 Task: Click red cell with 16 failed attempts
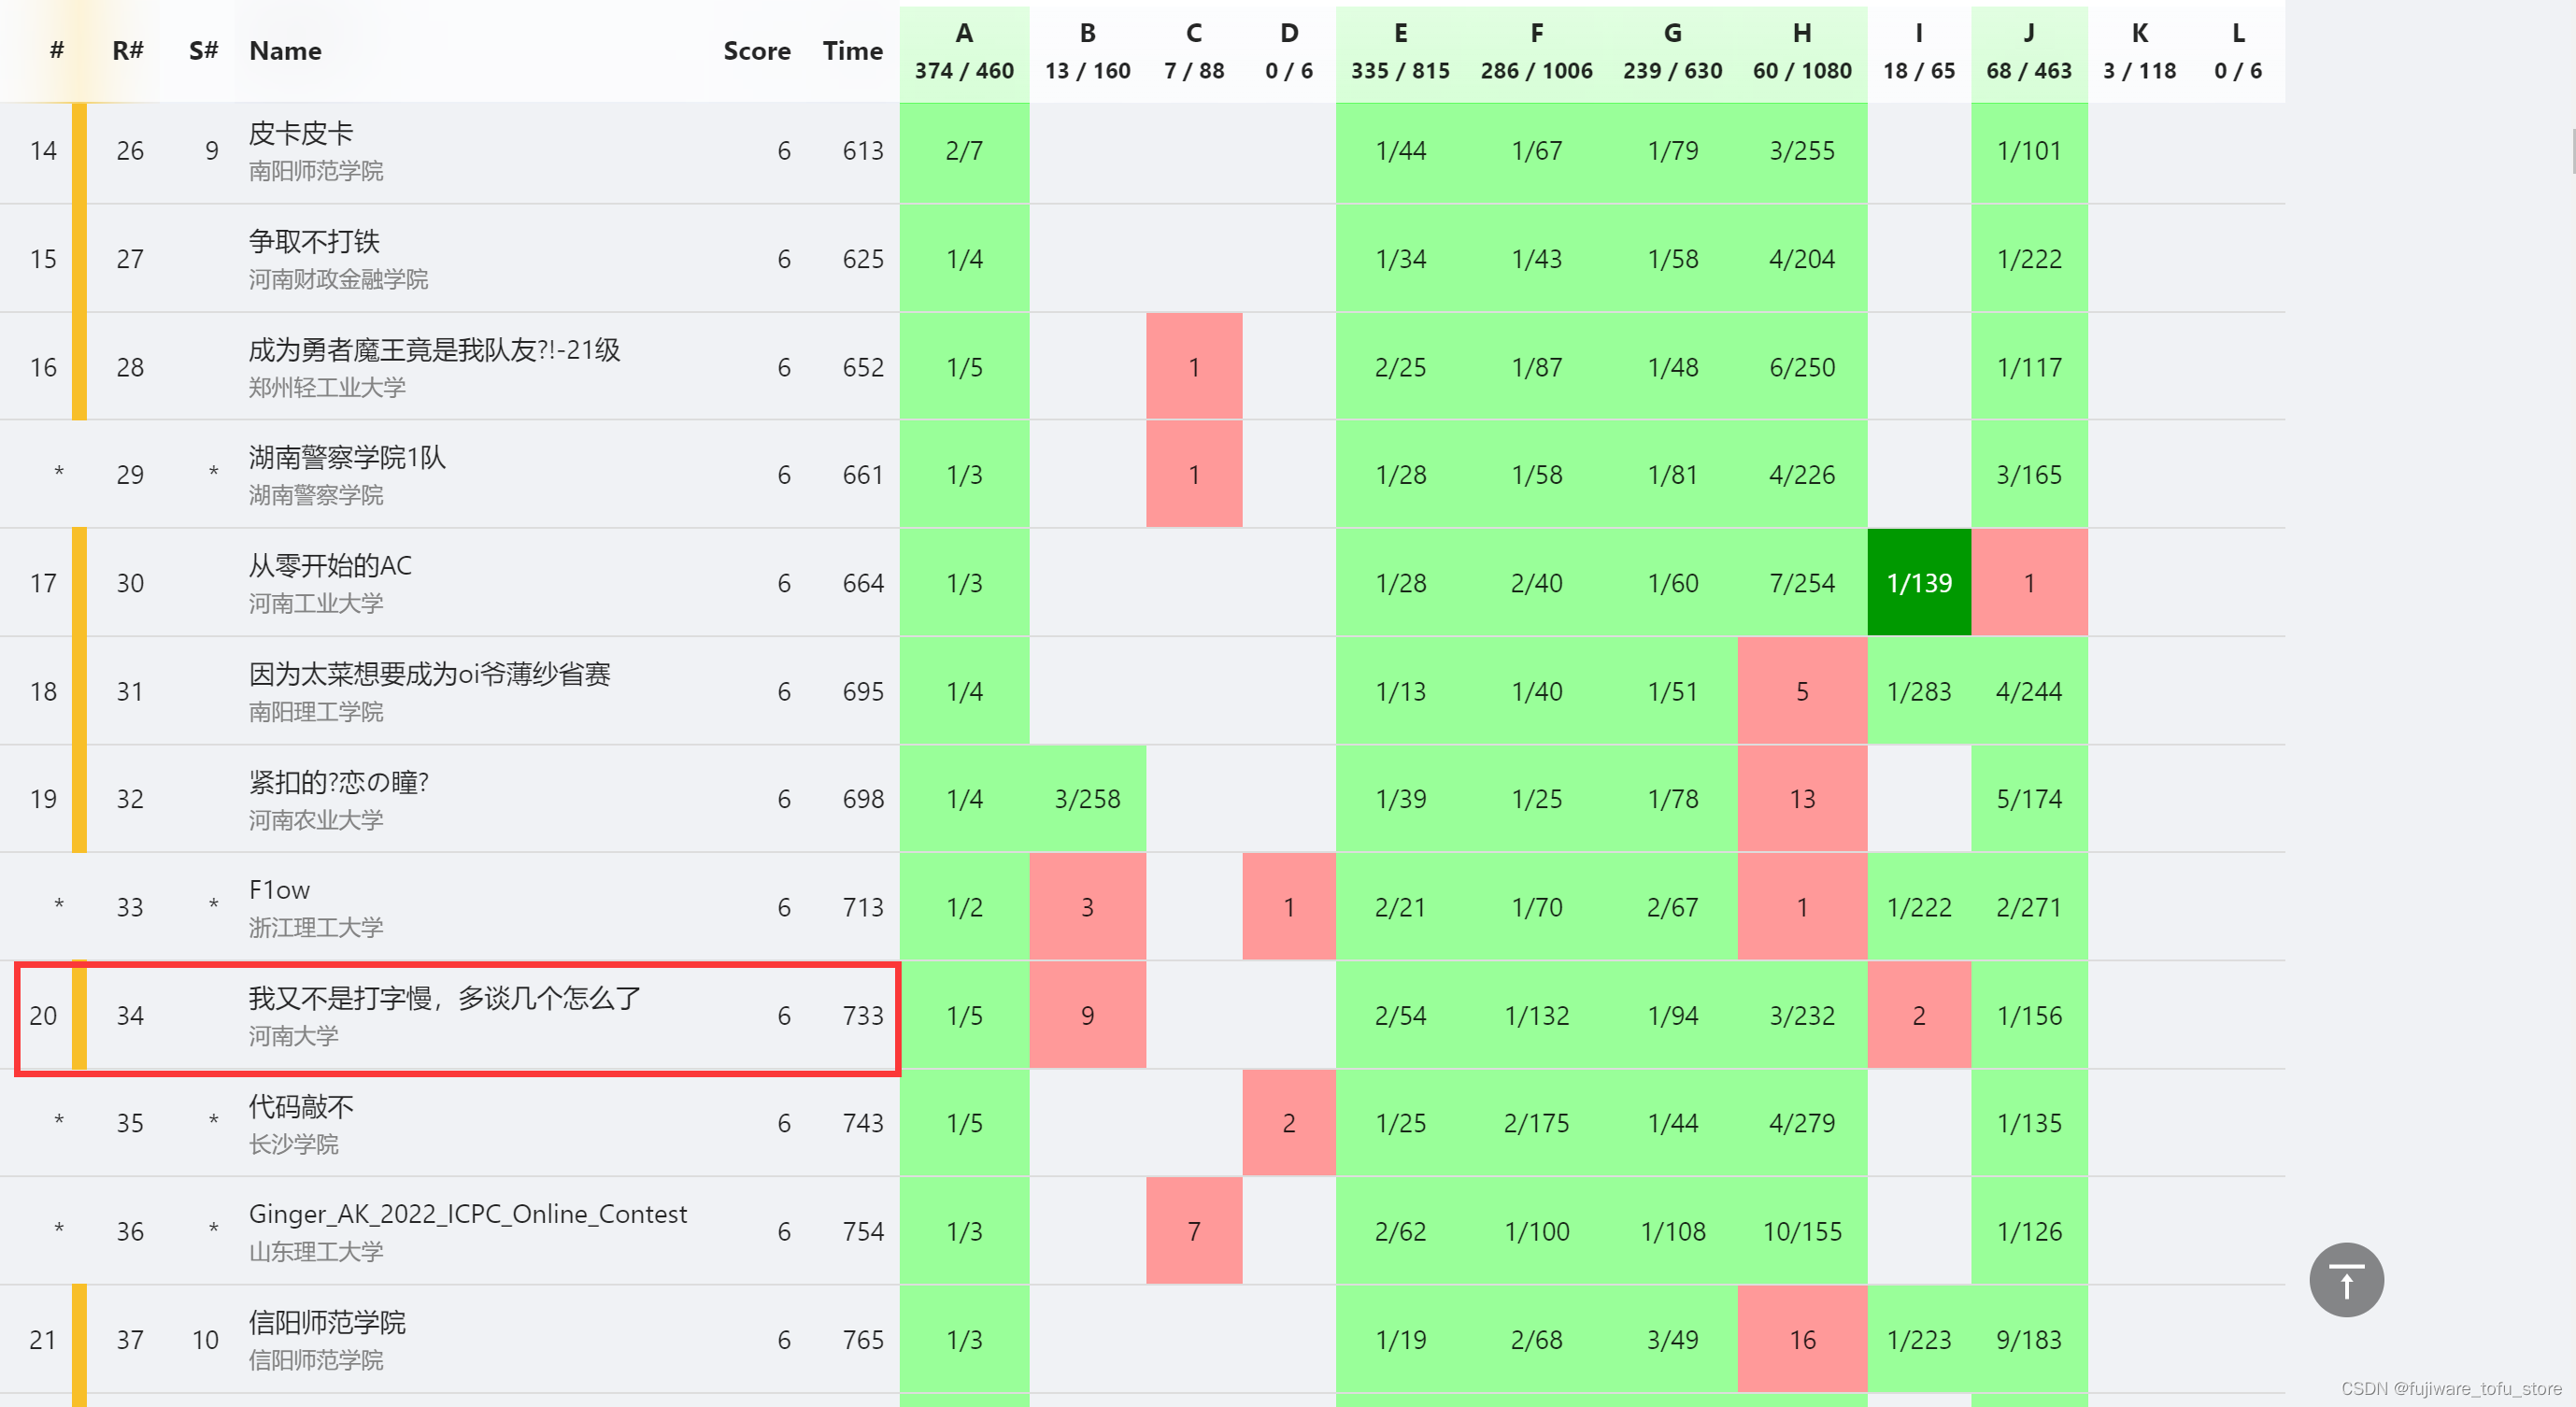(x=1801, y=1340)
